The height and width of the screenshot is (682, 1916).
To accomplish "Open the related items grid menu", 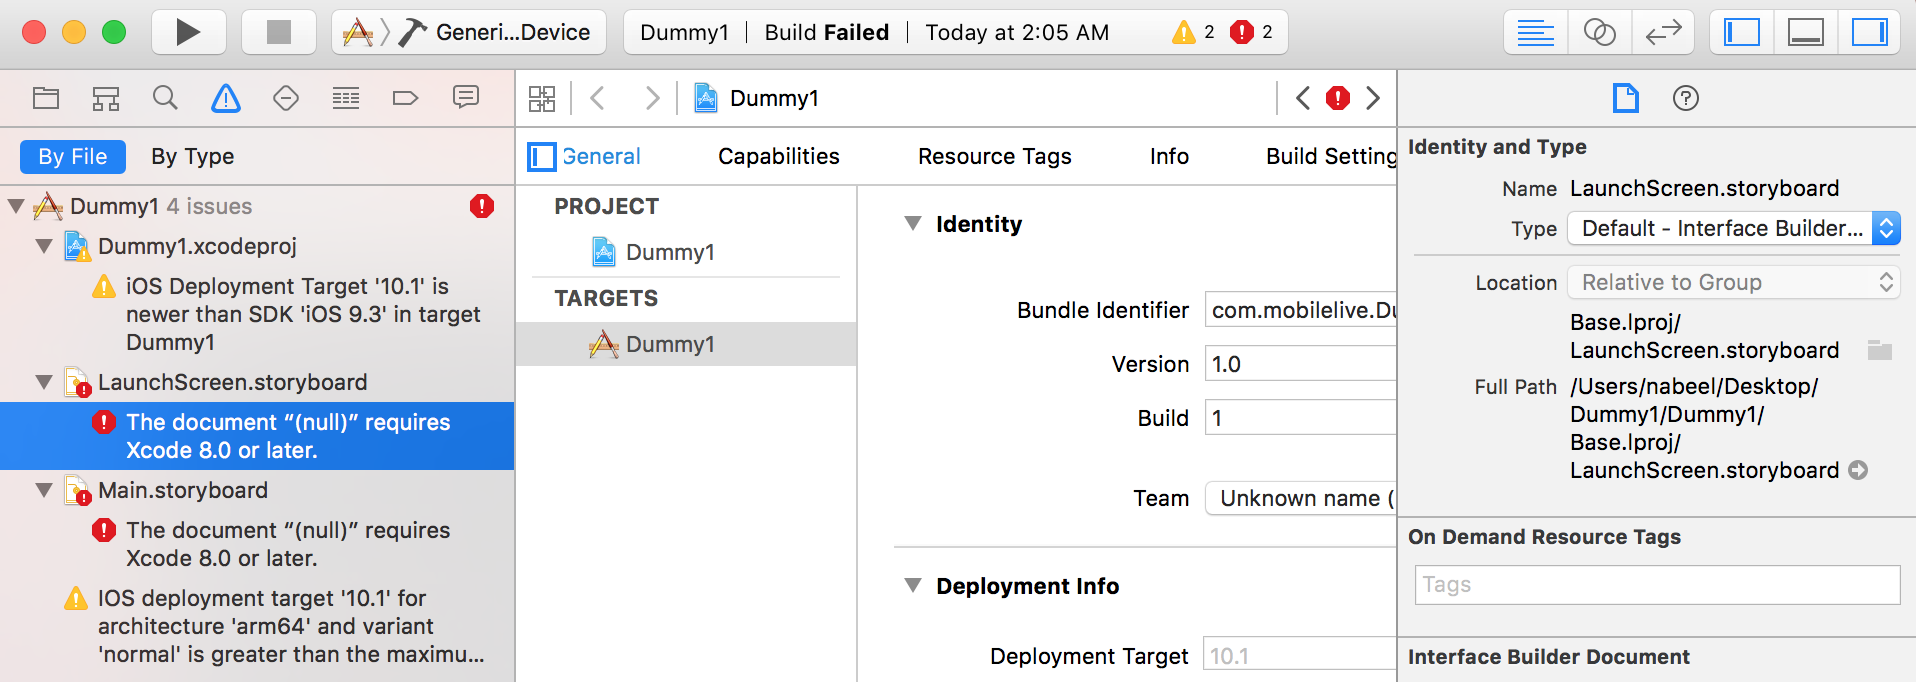I will click(542, 98).
